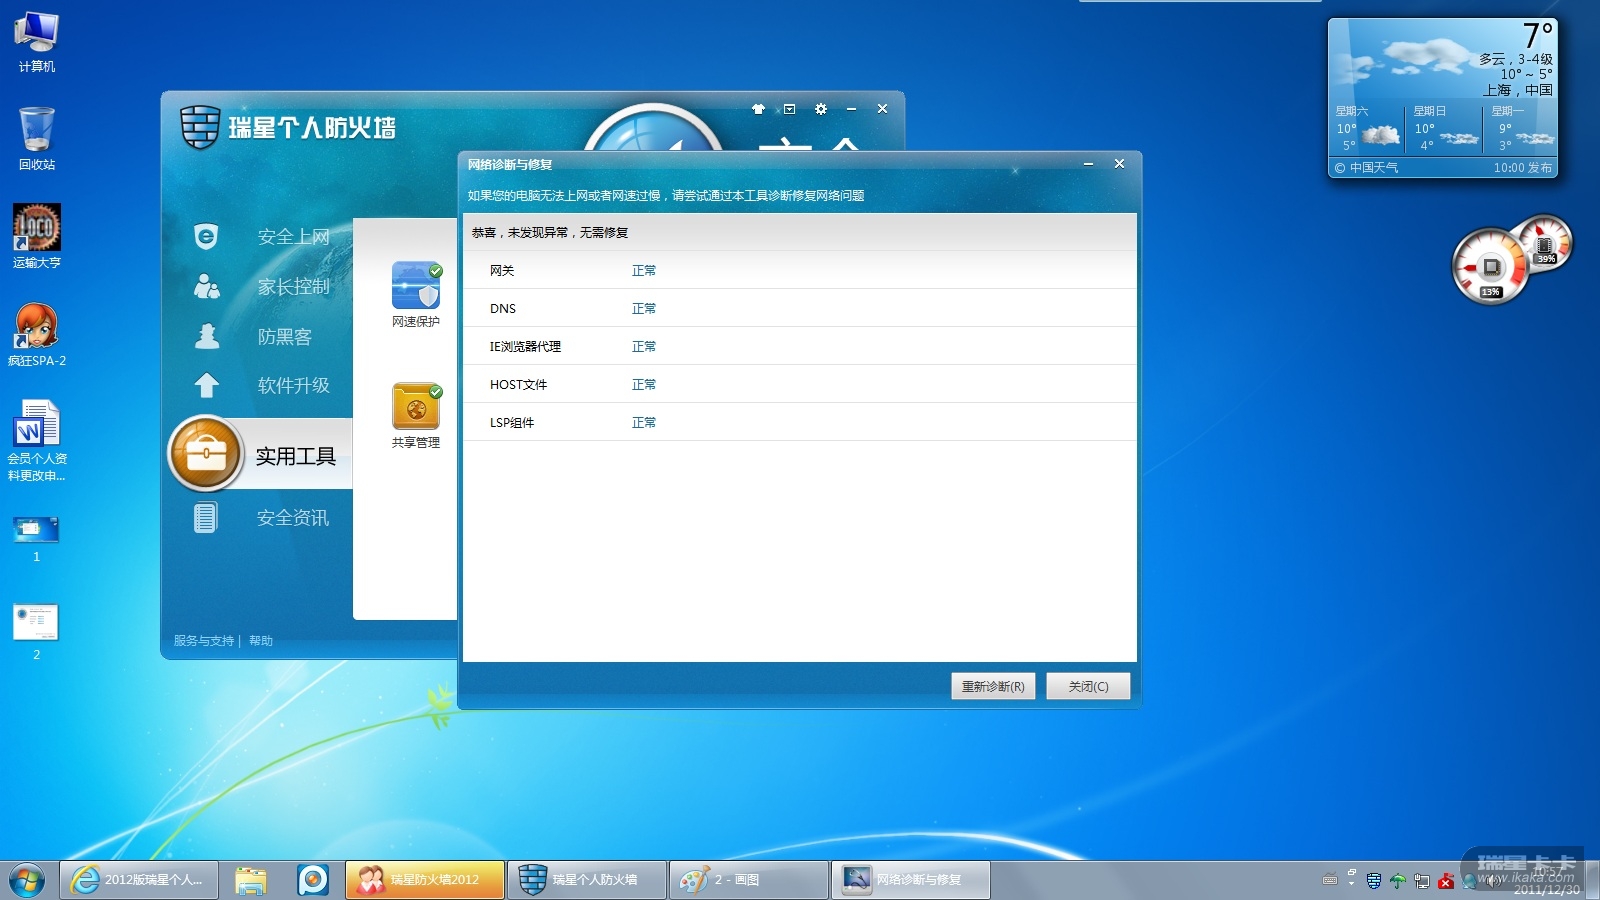Image resolution: width=1600 pixels, height=900 pixels.
Task: Select 安全资讯 in the firewall sidebar
Action: (x=293, y=518)
